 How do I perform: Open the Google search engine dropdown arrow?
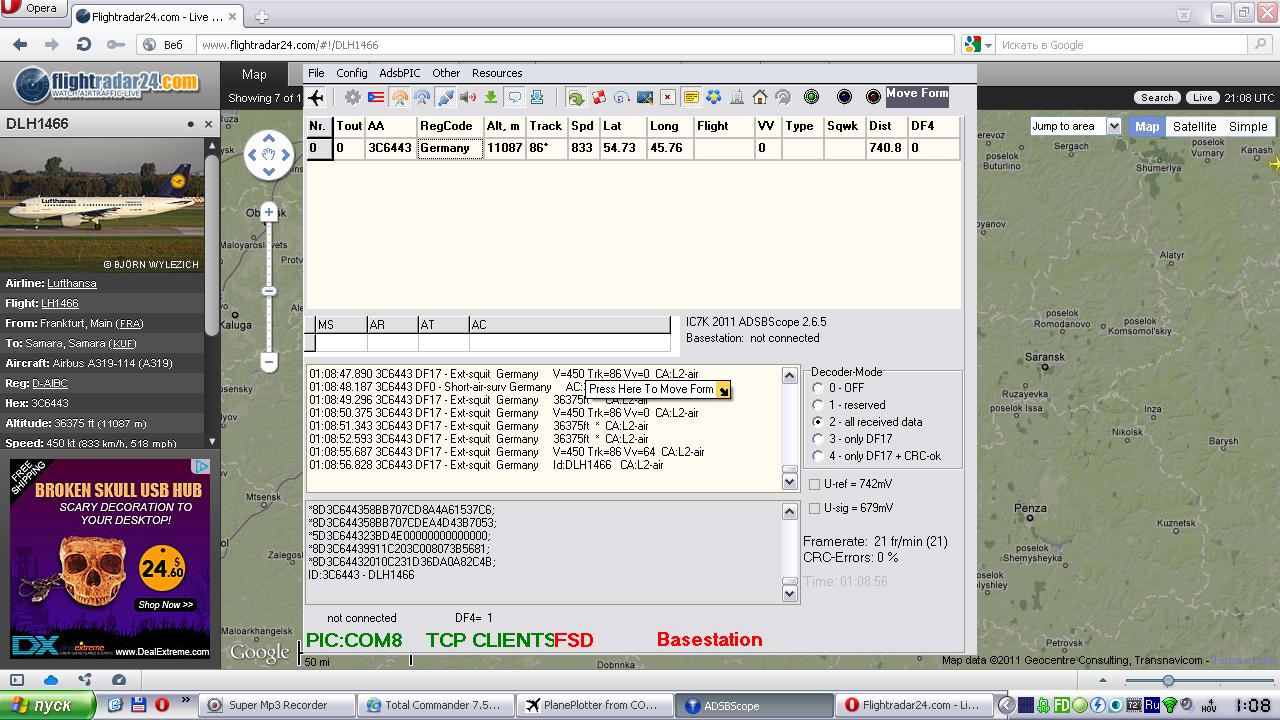tap(988, 45)
